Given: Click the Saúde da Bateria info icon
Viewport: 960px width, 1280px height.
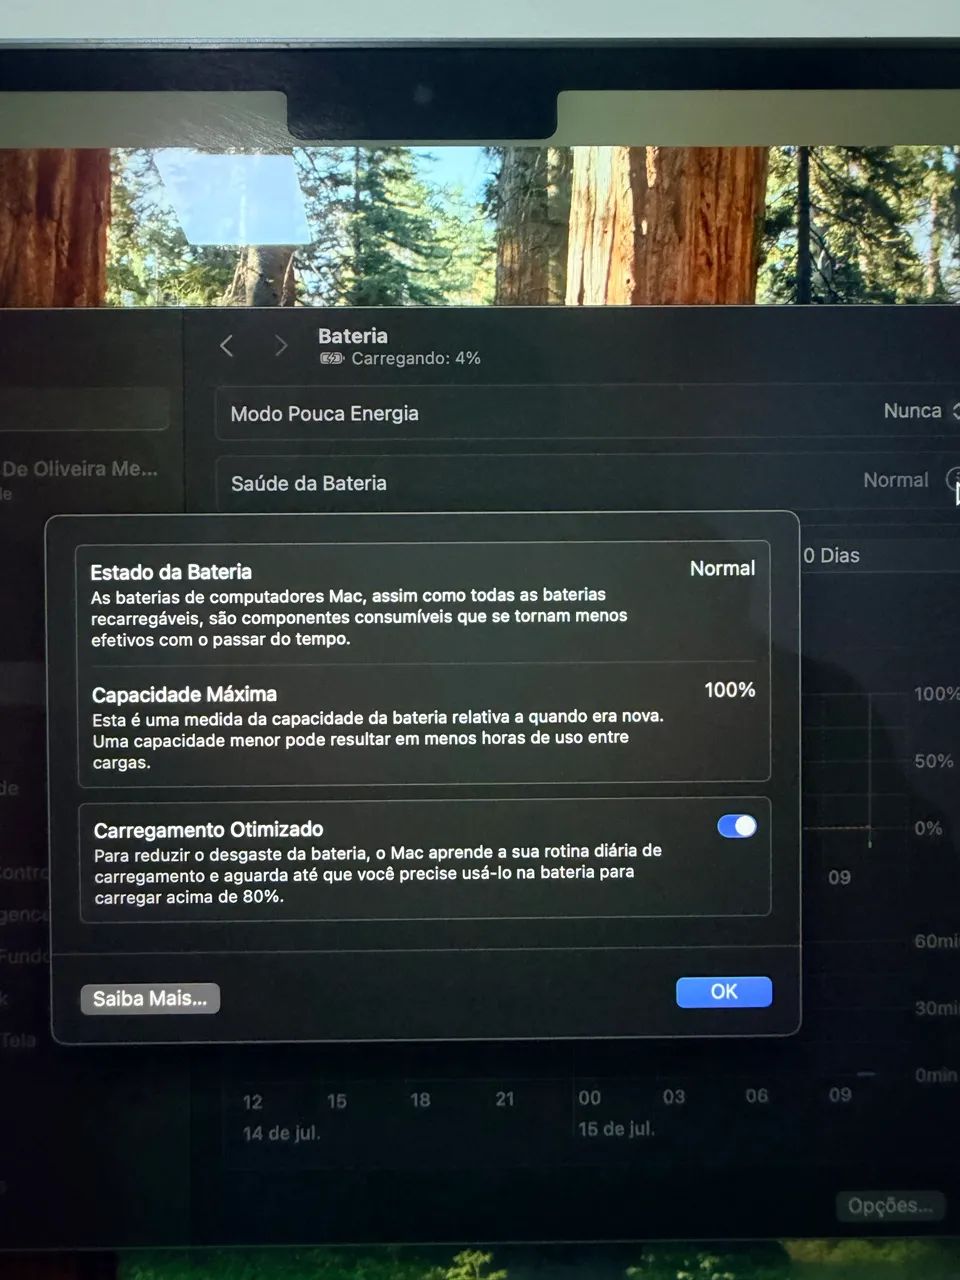Looking at the screenshot, I should point(953,480).
